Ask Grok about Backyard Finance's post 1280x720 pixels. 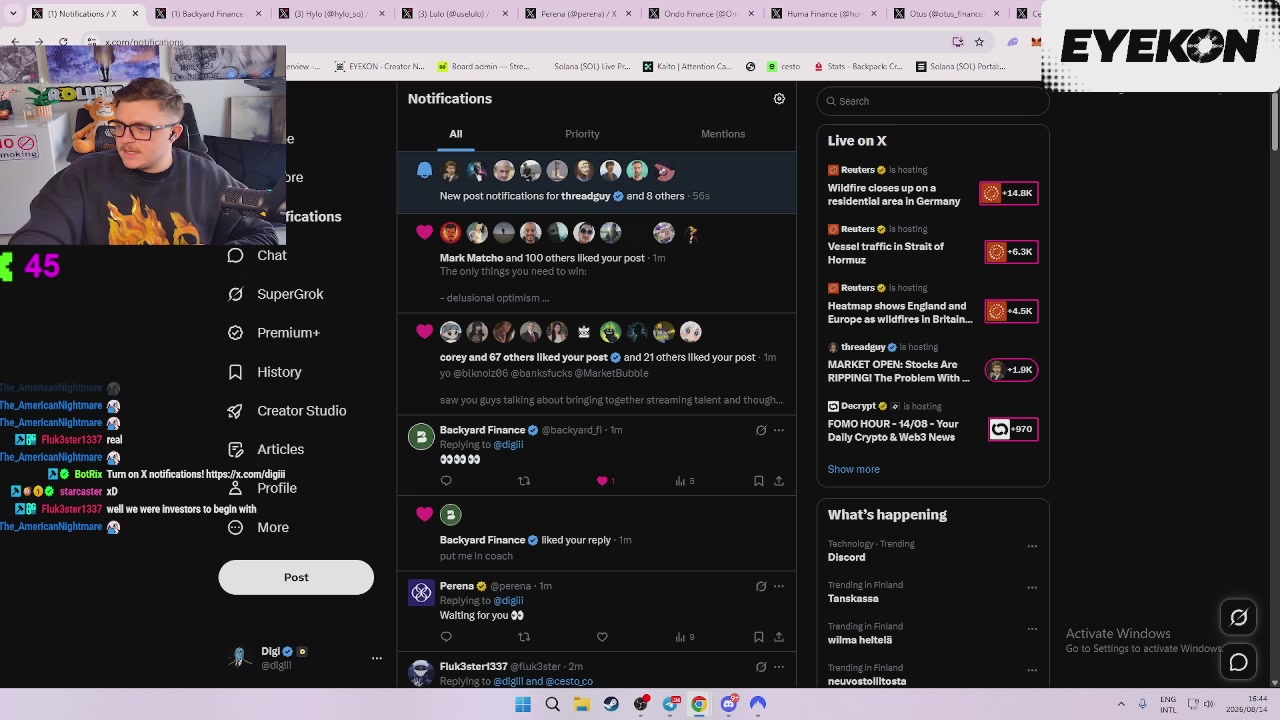tap(761, 430)
